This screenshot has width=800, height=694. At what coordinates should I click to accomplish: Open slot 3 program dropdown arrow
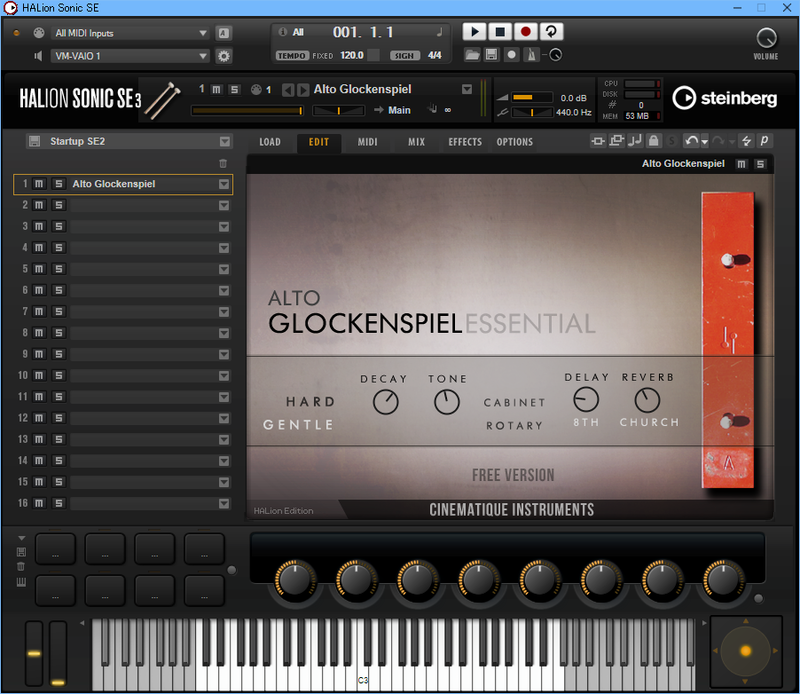(224, 227)
